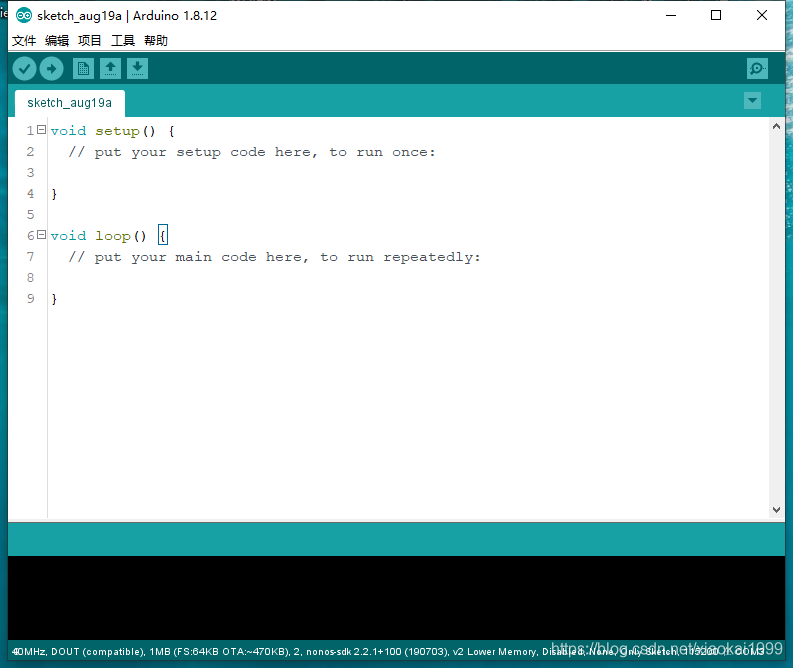Click the editor scrollbar up arrow
Viewport: 793px width, 668px height.
(776, 126)
